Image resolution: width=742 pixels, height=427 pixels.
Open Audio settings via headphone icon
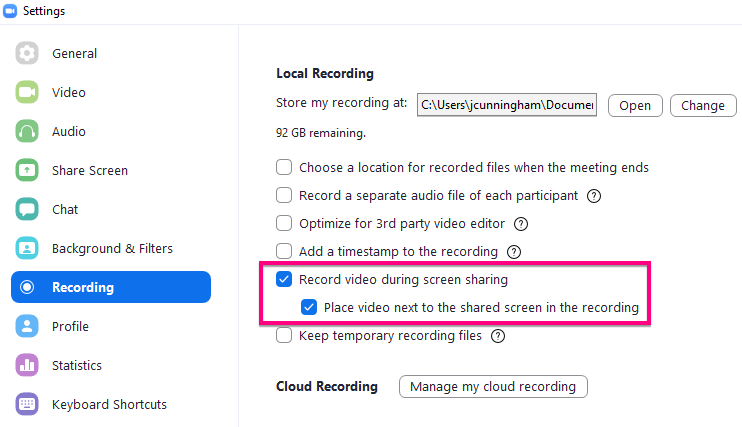pyautogui.click(x=27, y=132)
